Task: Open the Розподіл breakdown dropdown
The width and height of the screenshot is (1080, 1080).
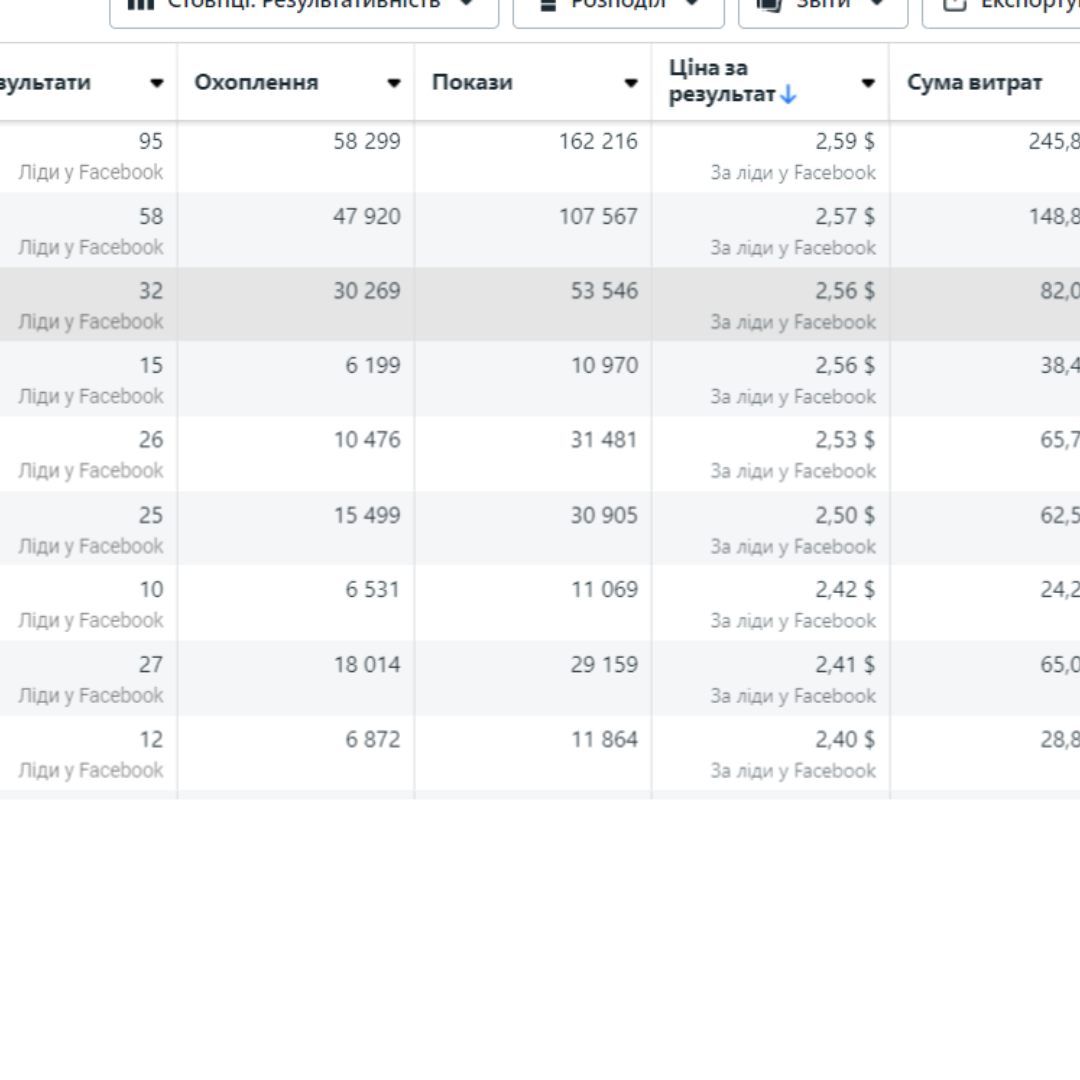Action: (x=618, y=7)
